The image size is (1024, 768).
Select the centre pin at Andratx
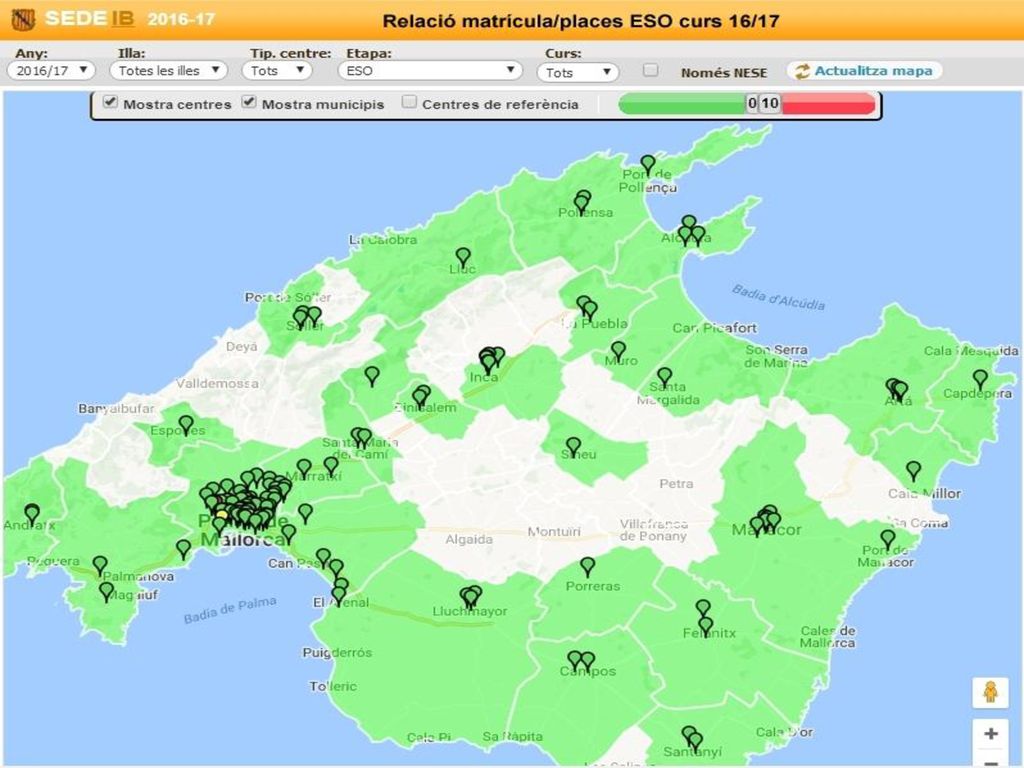coord(32,514)
